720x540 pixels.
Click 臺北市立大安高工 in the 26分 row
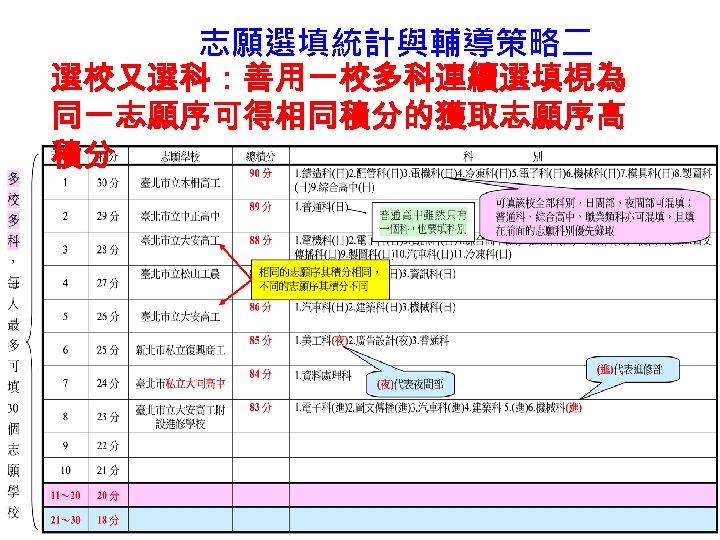pyautogui.click(x=180, y=316)
